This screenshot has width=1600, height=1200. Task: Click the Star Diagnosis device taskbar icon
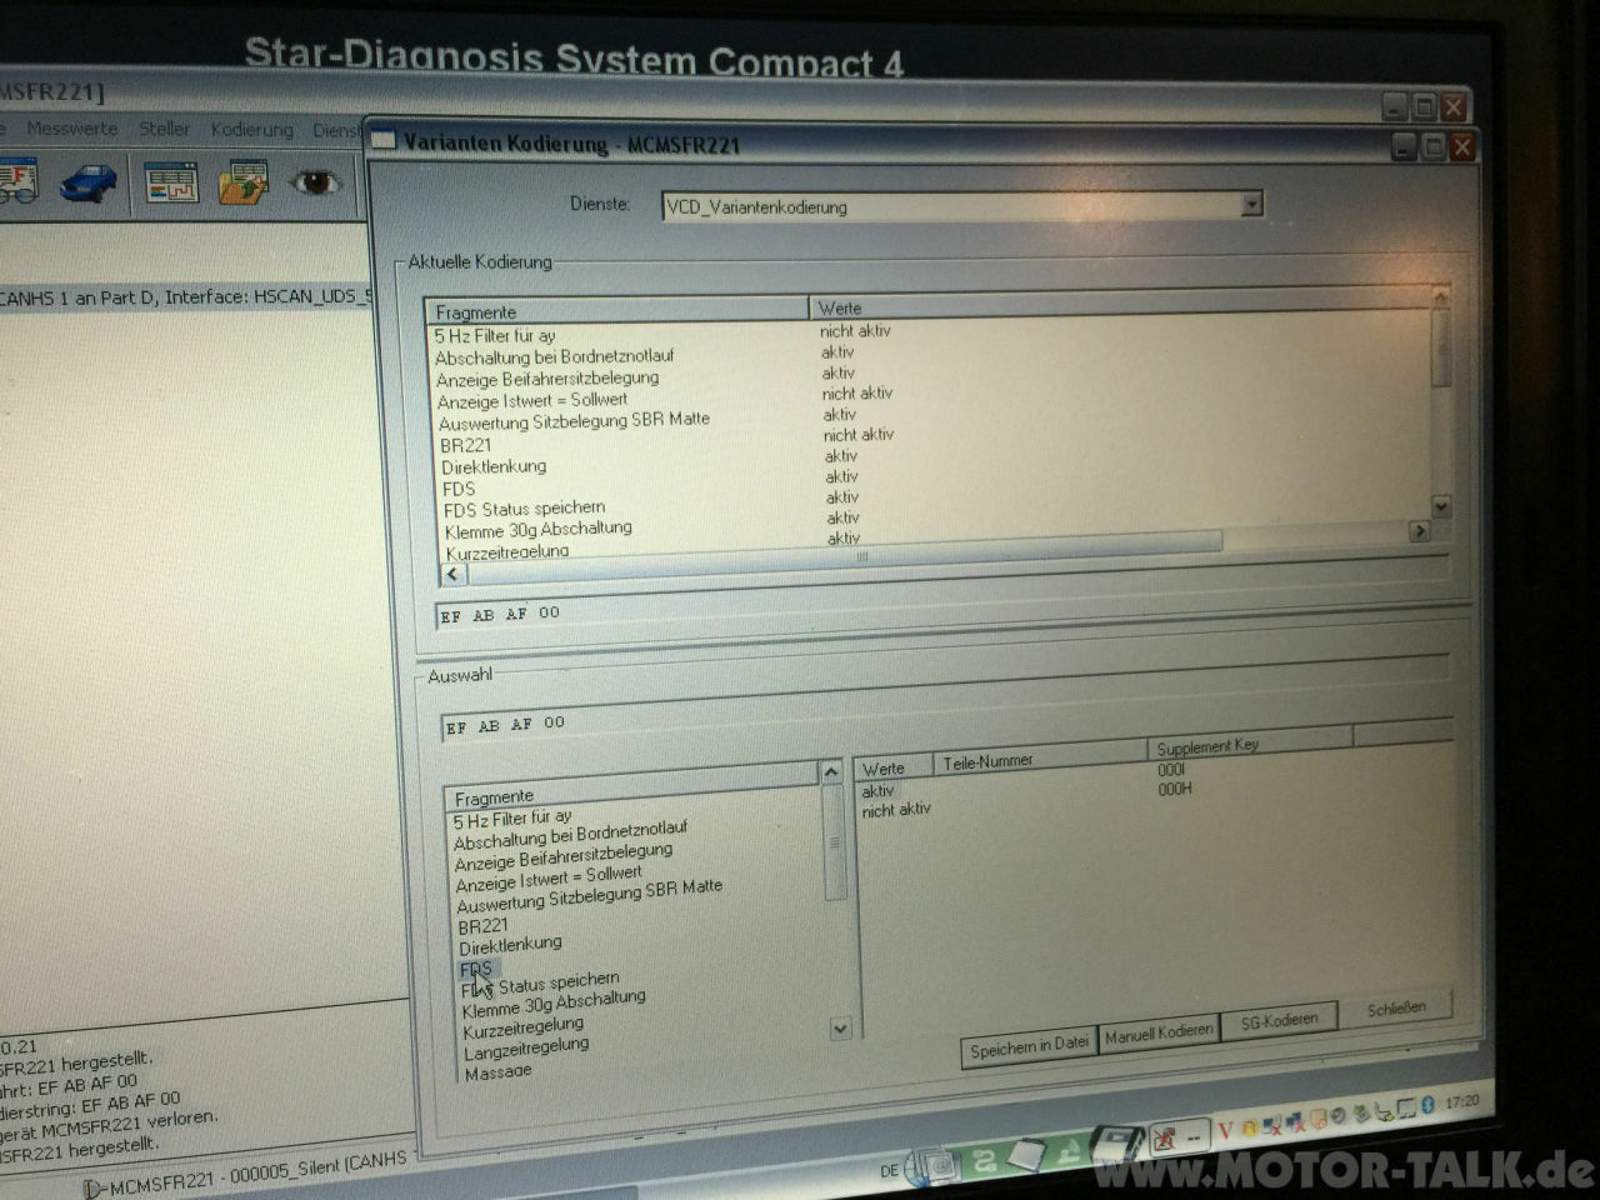point(1116,1146)
